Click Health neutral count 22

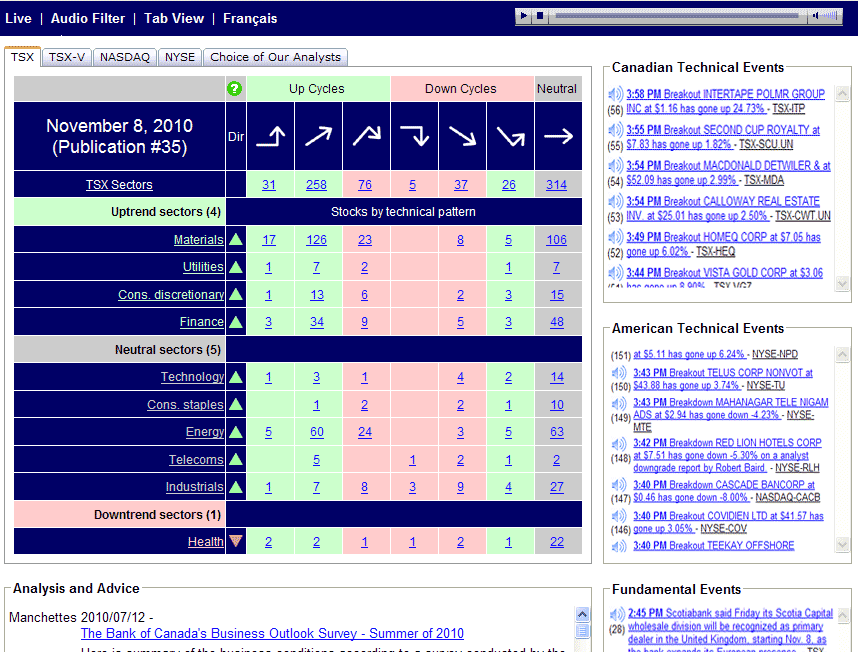[x=556, y=542]
